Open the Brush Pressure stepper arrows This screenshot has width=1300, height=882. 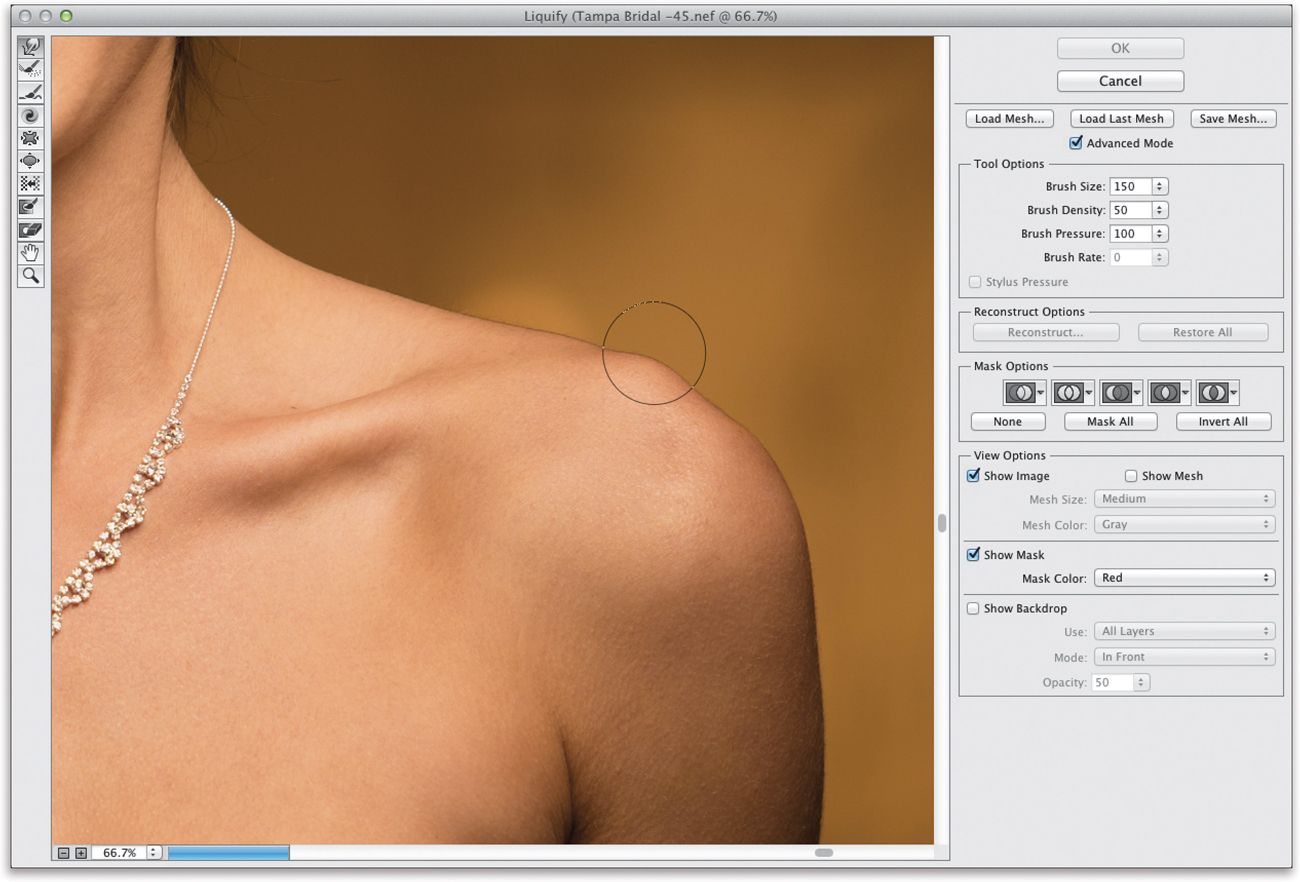click(1160, 233)
